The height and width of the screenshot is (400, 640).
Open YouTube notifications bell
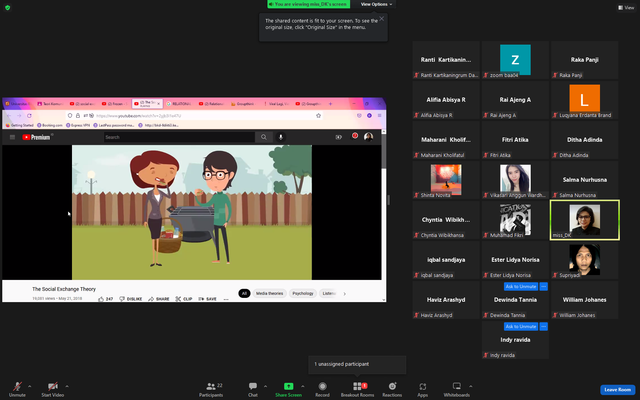(x=355, y=136)
